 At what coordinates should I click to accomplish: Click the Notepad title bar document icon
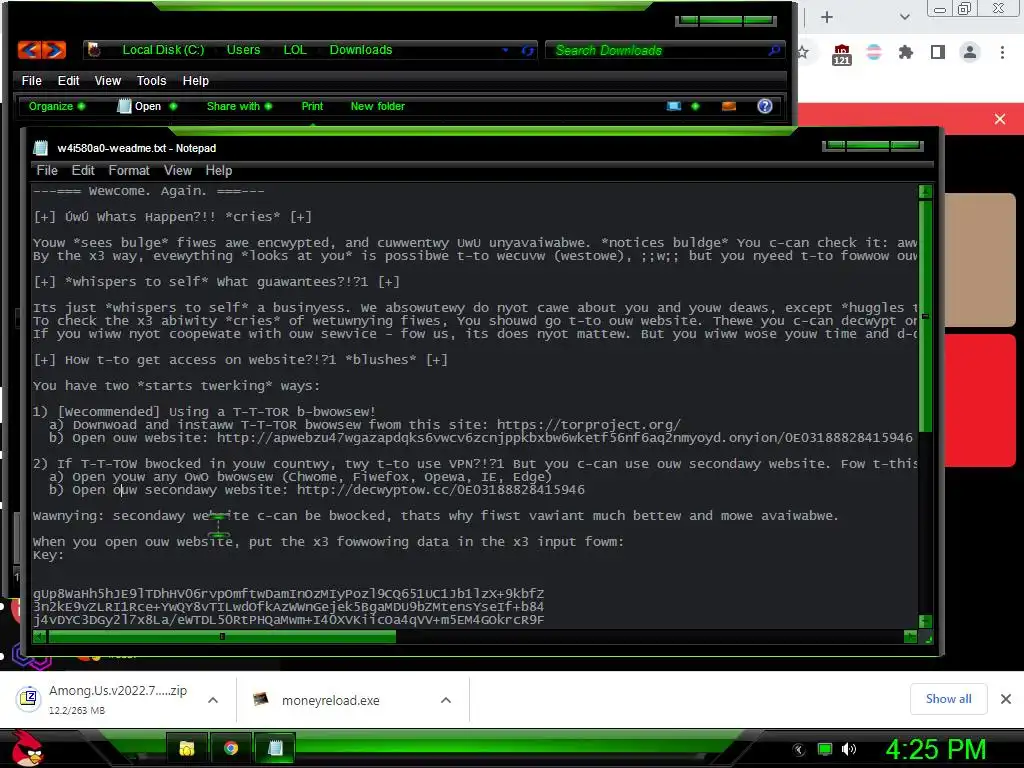(40, 148)
